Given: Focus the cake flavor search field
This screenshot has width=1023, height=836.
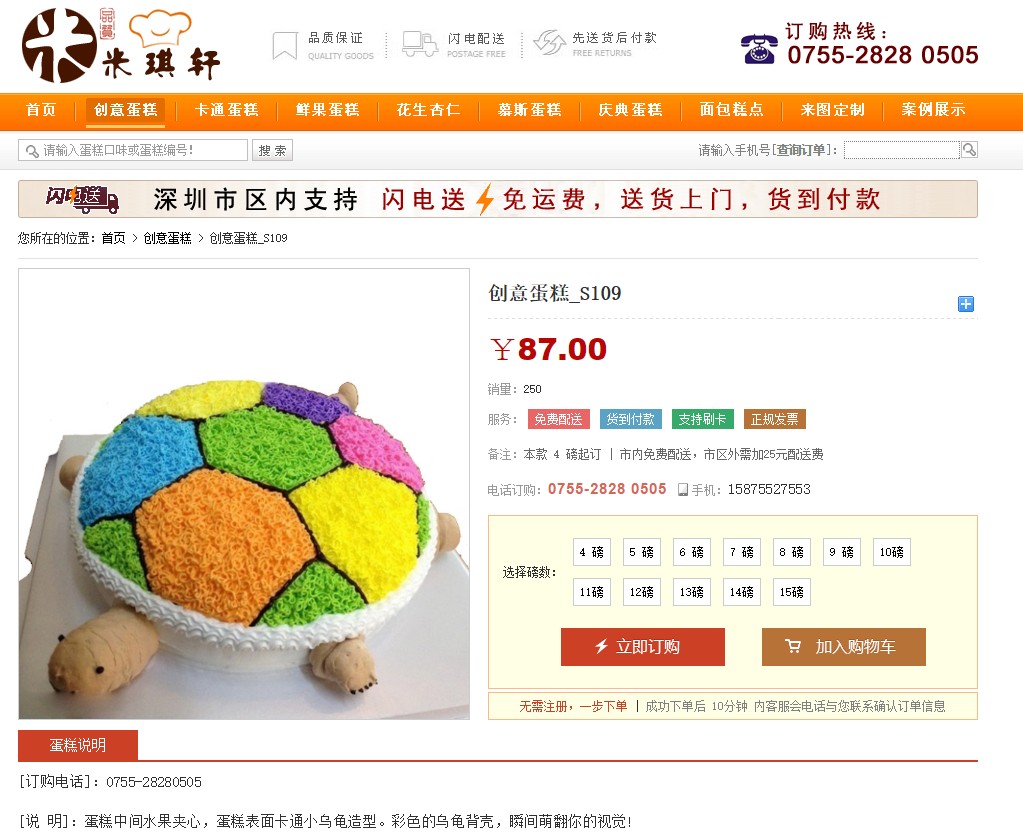Looking at the screenshot, I should click(133, 150).
